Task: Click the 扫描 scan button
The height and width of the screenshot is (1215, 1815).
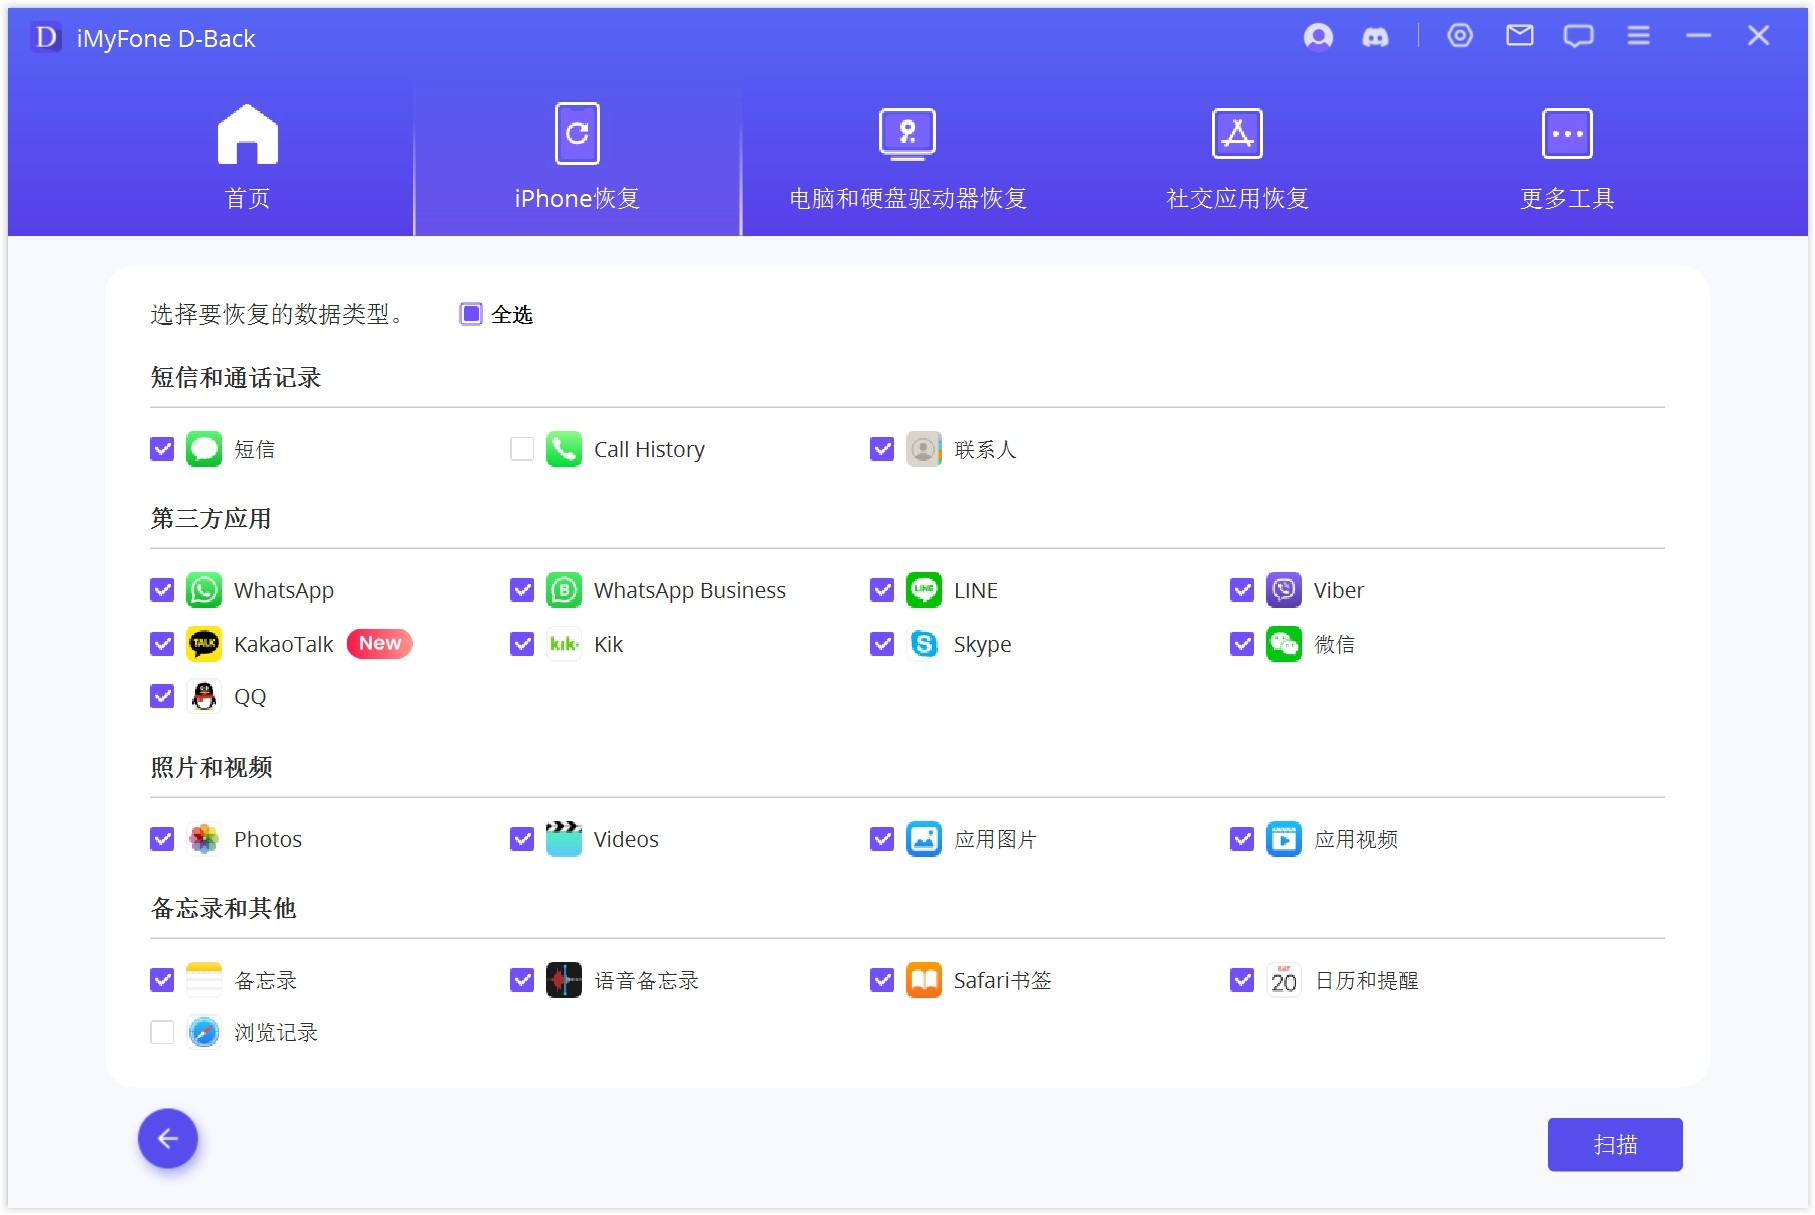Action: pos(1615,1144)
